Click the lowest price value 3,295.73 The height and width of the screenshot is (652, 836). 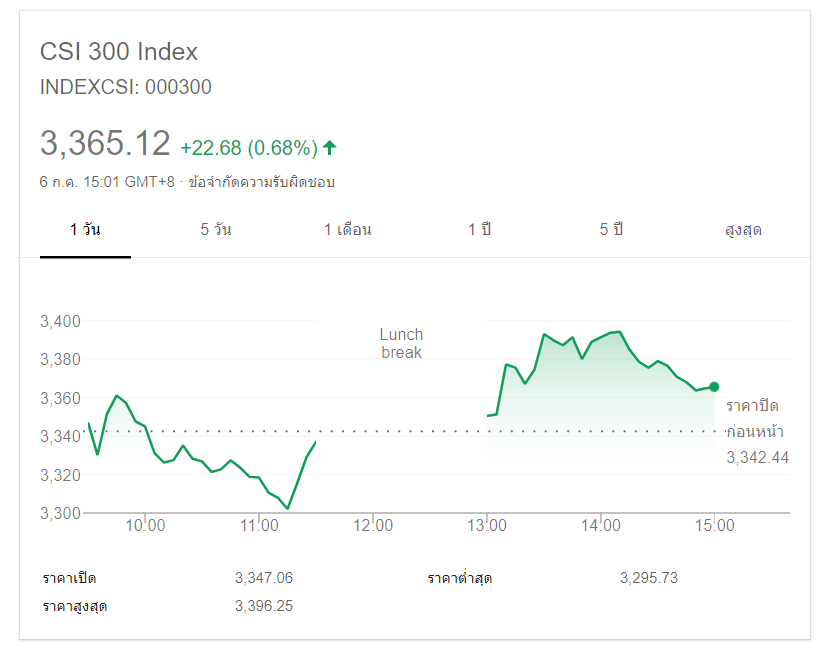tap(649, 578)
